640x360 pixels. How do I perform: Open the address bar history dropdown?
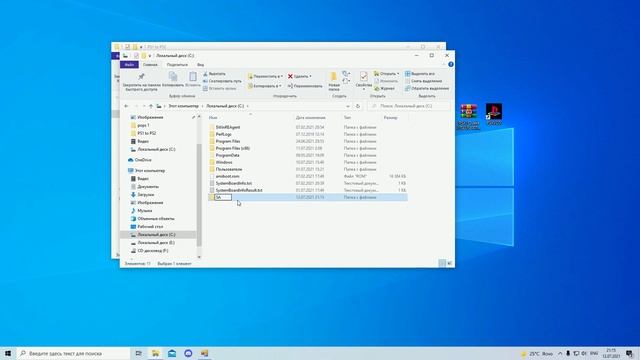tap(348, 106)
